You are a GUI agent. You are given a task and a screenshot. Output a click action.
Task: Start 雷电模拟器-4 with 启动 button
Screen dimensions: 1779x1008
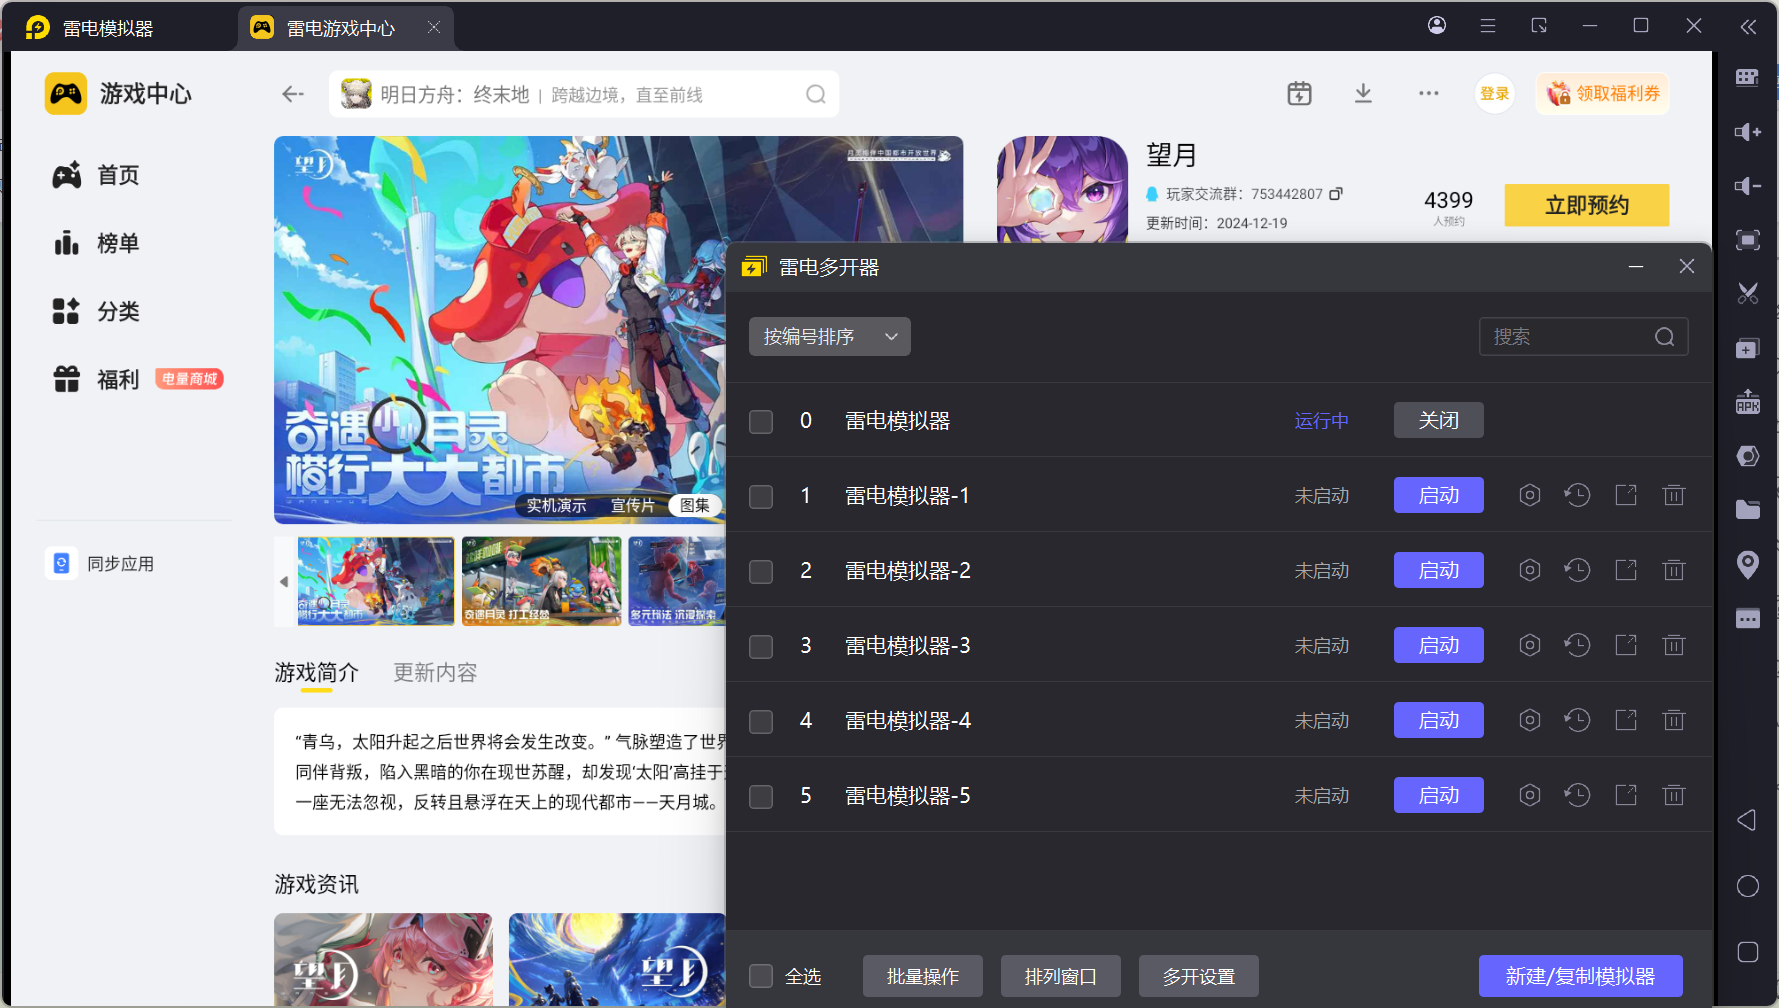1438,720
